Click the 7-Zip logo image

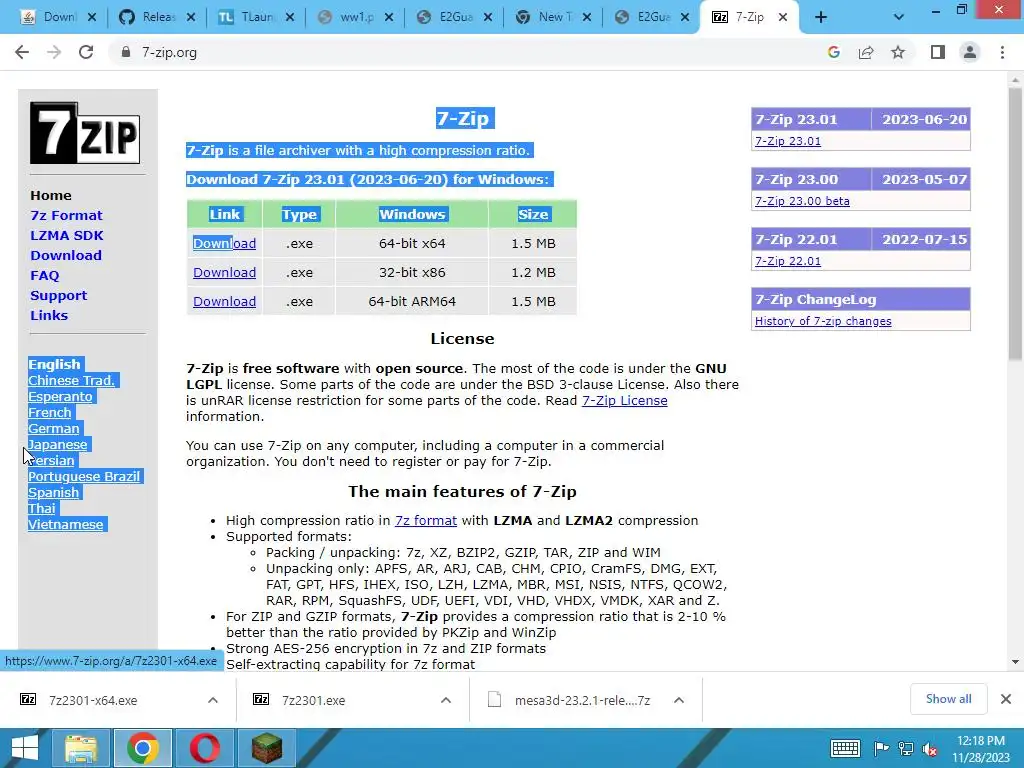pyautogui.click(x=85, y=133)
